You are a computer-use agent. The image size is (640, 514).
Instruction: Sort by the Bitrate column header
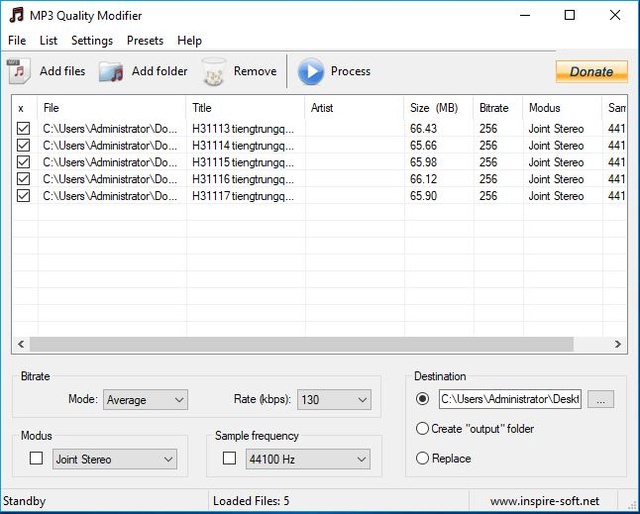498,108
